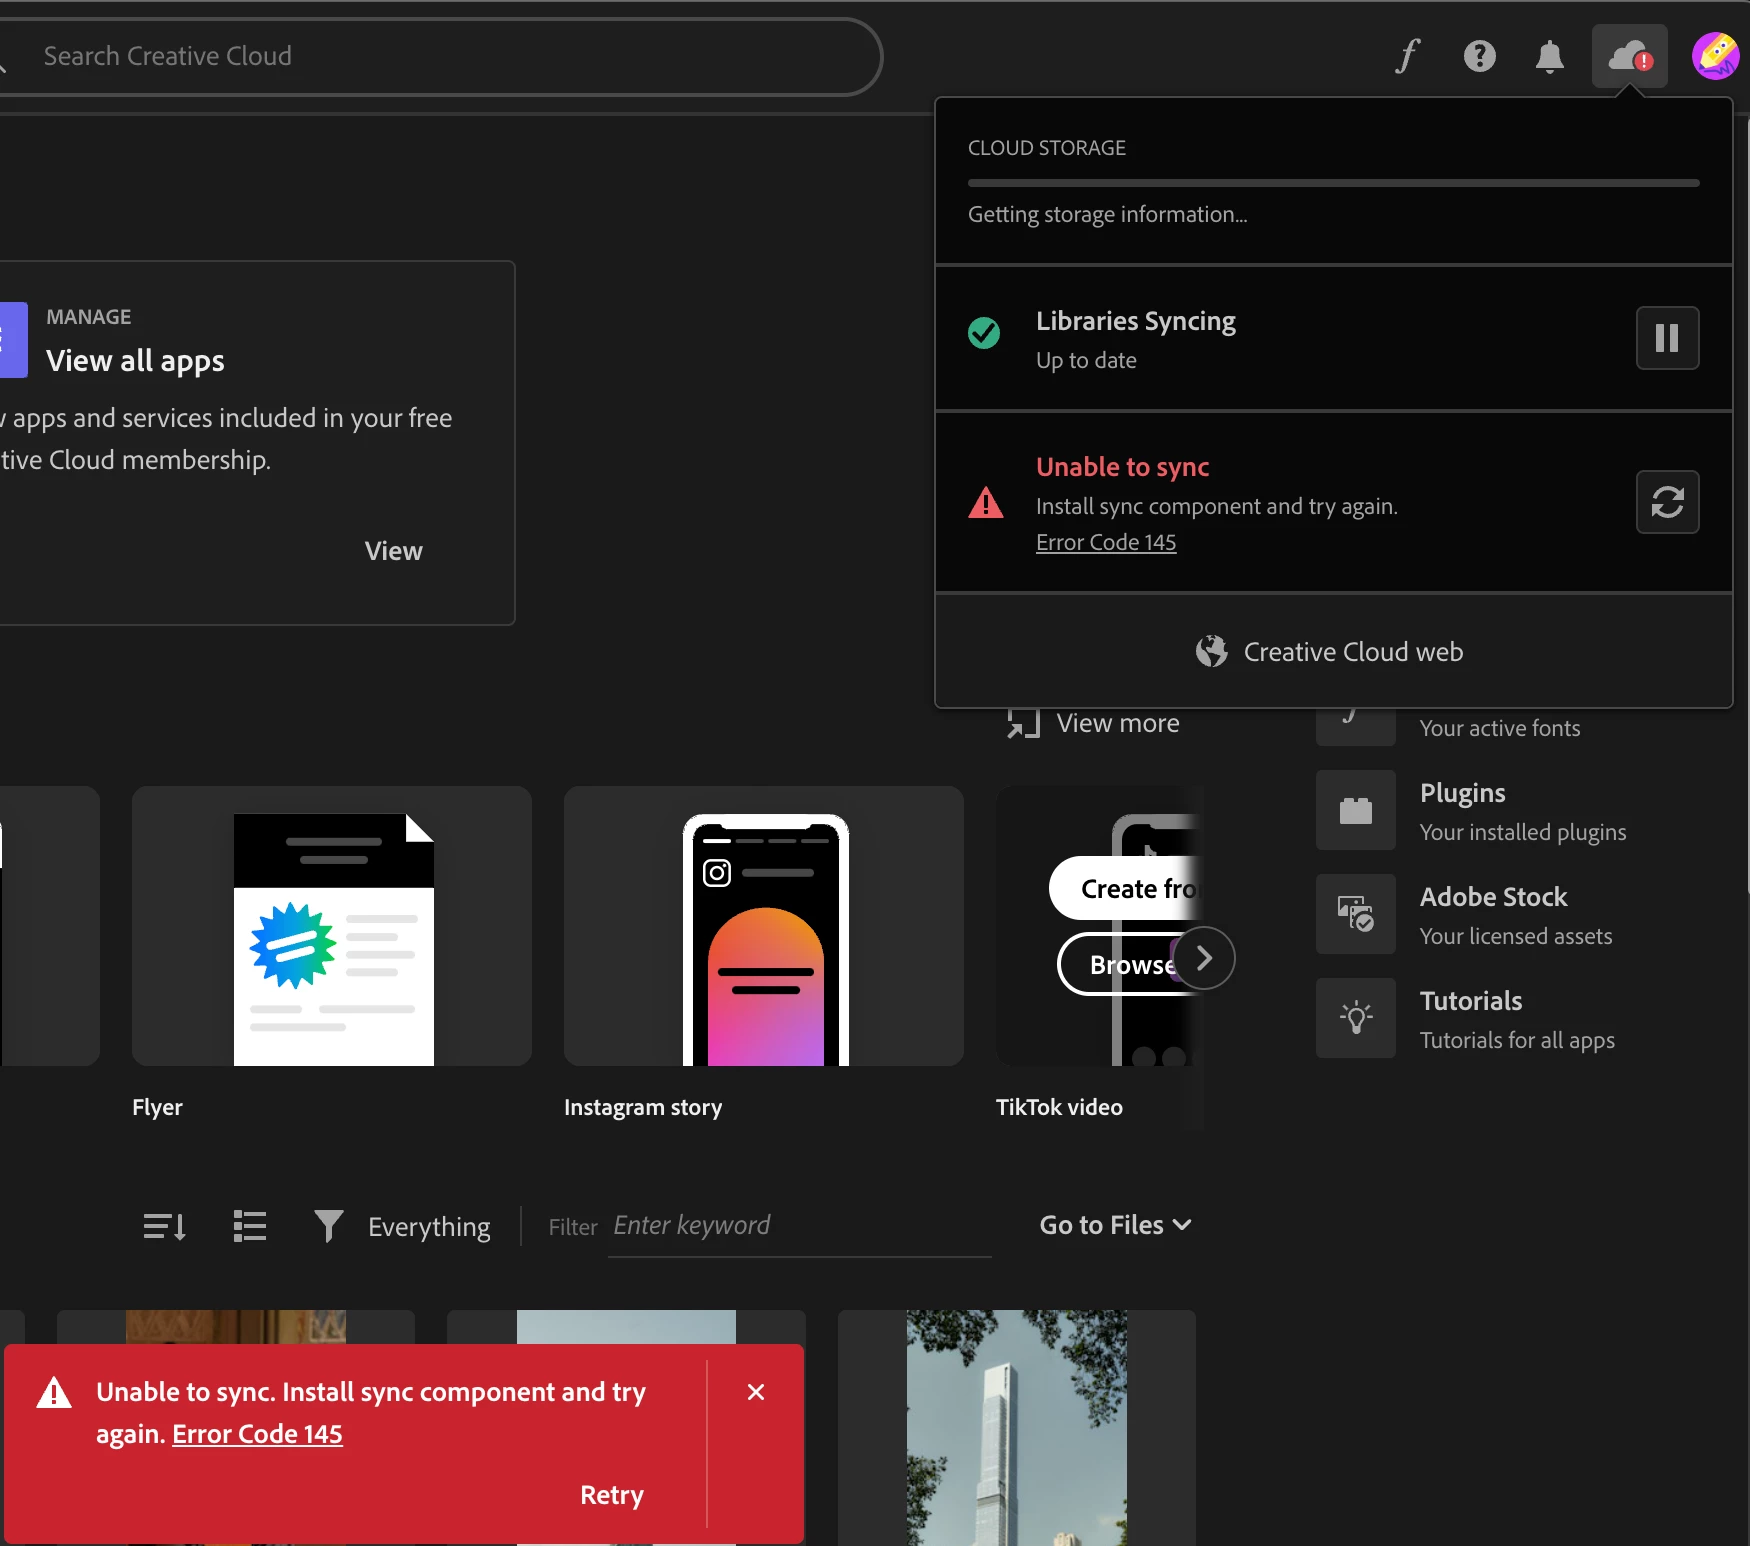Click Retry in the error toast
1750x1546 pixels.
click(x=612, y=1495)
